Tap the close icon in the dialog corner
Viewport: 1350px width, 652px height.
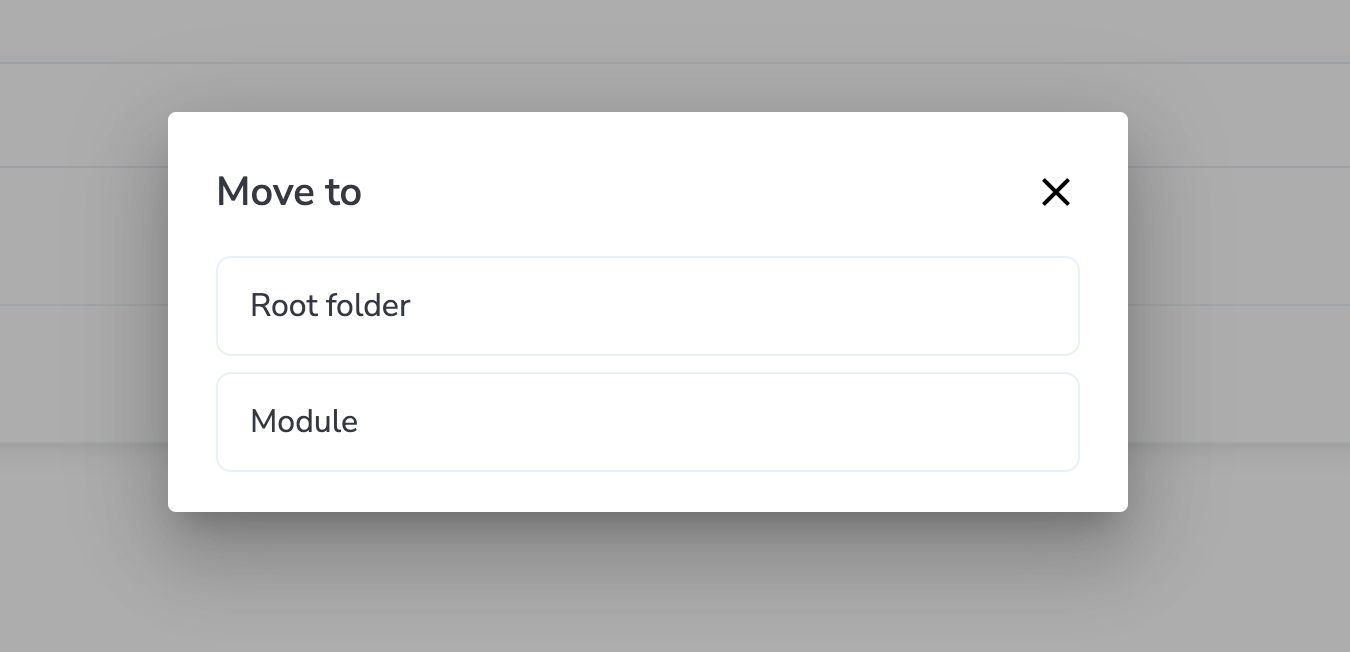pyautogui.click(x=1056, y=192)
